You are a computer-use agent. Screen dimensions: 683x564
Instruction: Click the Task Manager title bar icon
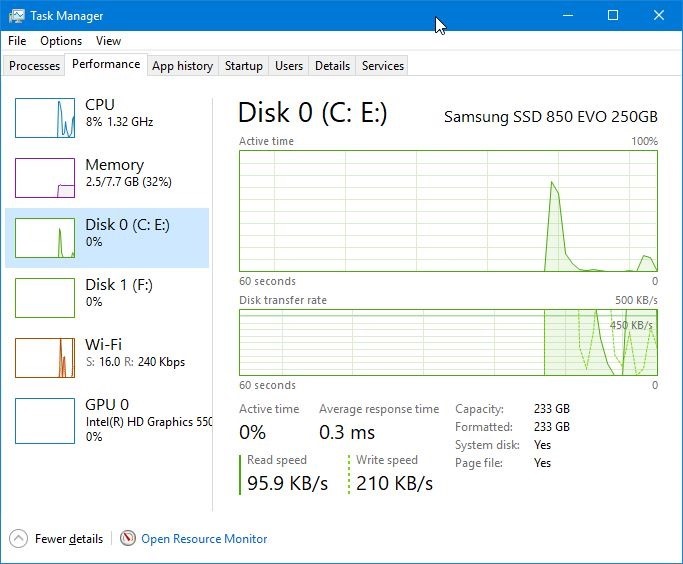click(x=17, y=16)
